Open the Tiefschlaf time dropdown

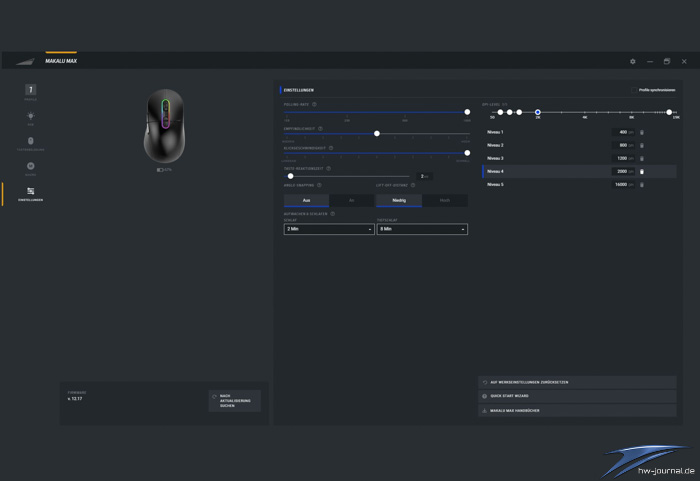coord(422,229)
